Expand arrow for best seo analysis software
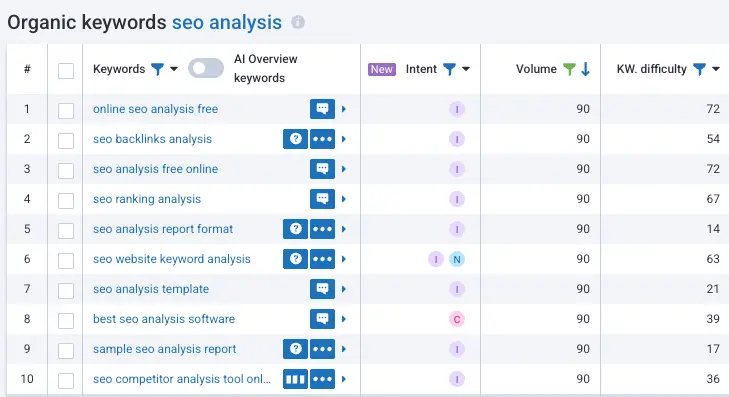This screenshot has height=397, width=729. click(x=344, y=319)
